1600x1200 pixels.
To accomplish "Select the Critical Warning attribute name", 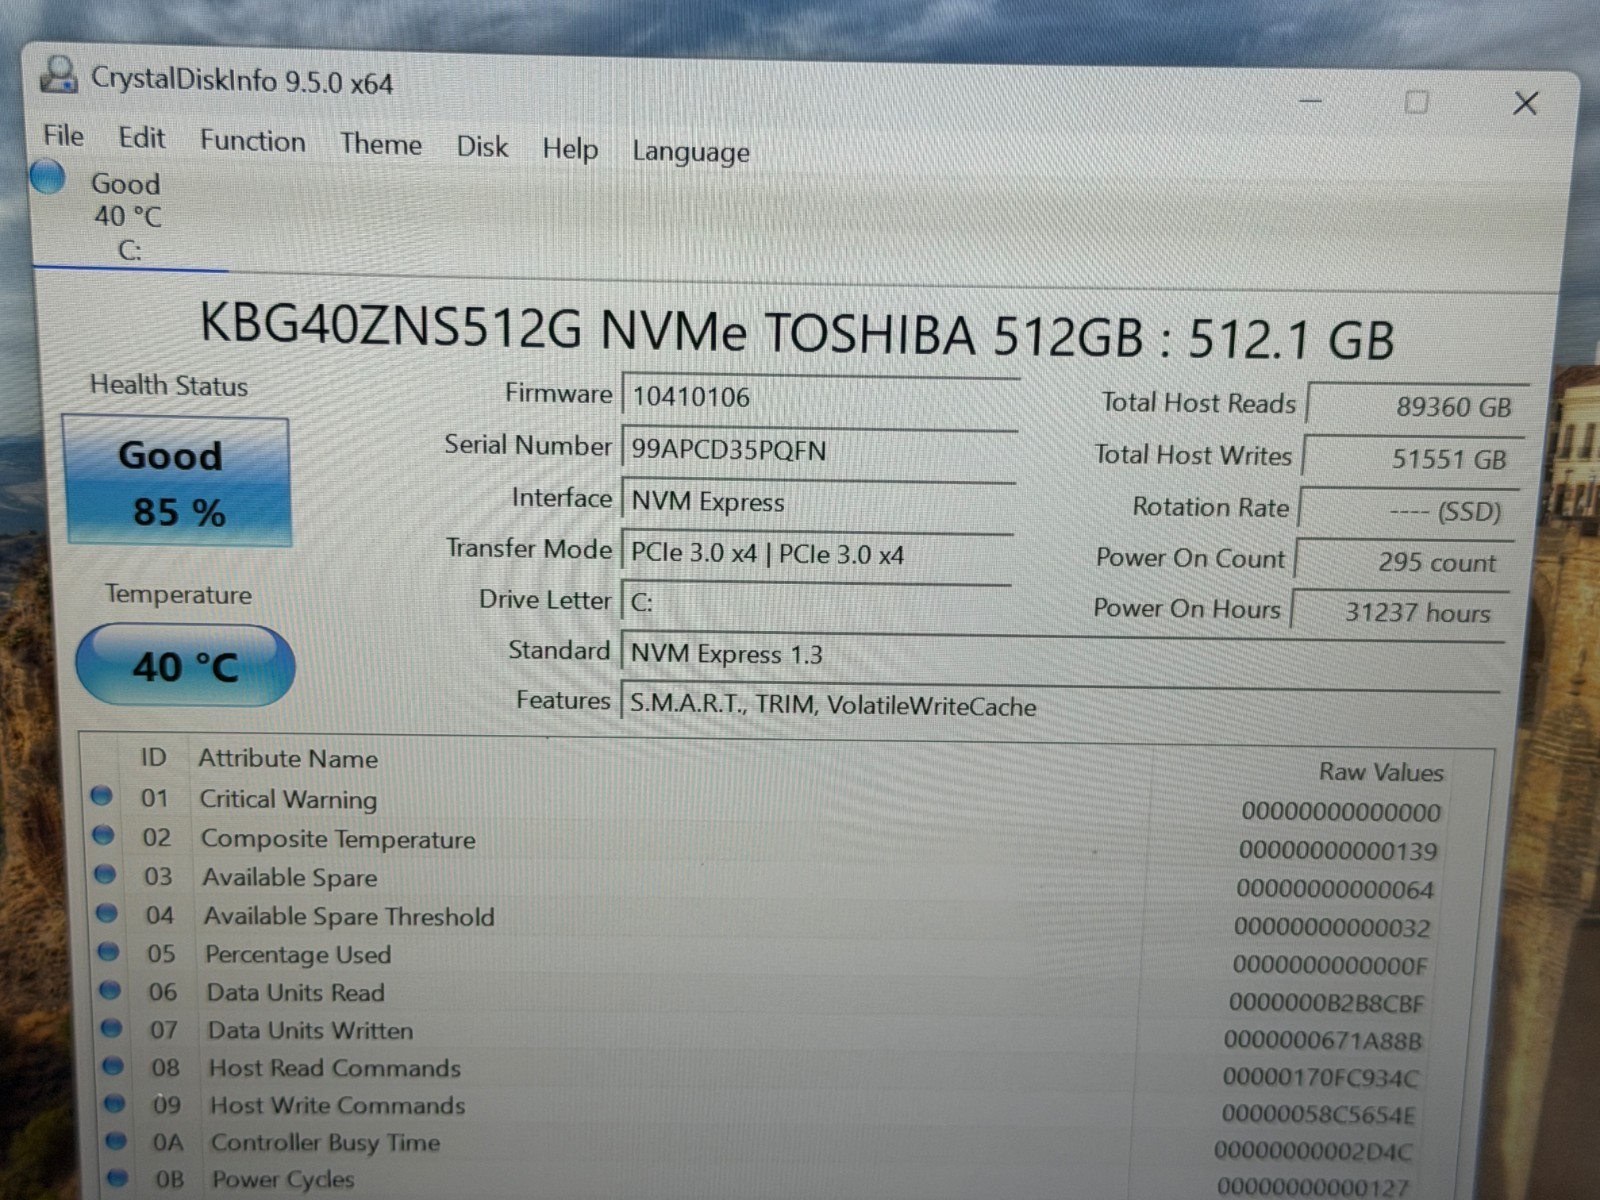I will (x=288, y=799).
